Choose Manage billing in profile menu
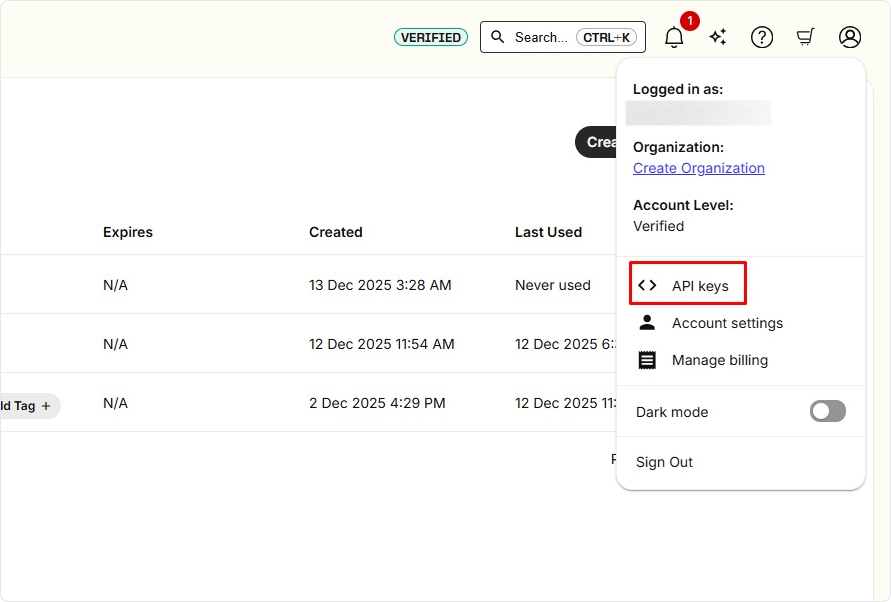The width and height of the screenshot is (891, 602). pyautogui.click(x=719, y=360)
